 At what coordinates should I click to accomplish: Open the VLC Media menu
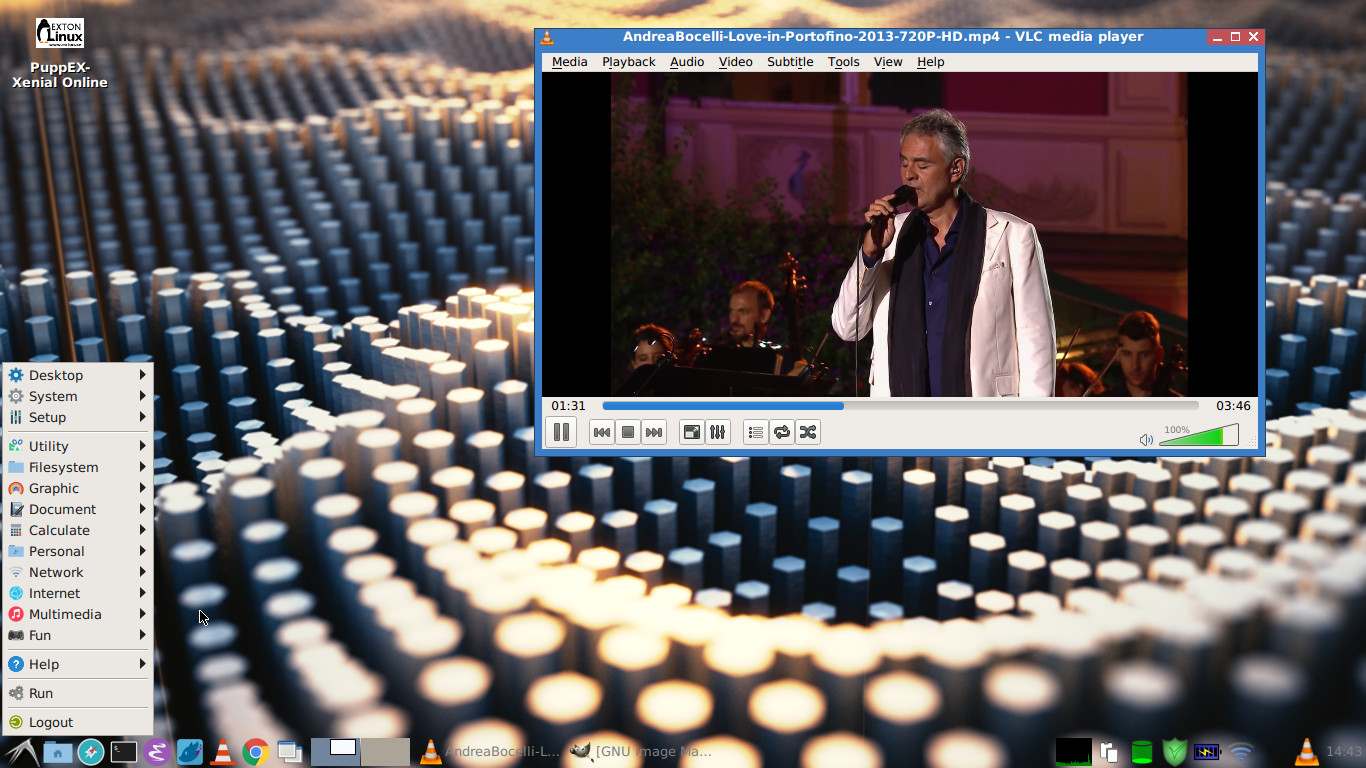(x=570, y=62)
